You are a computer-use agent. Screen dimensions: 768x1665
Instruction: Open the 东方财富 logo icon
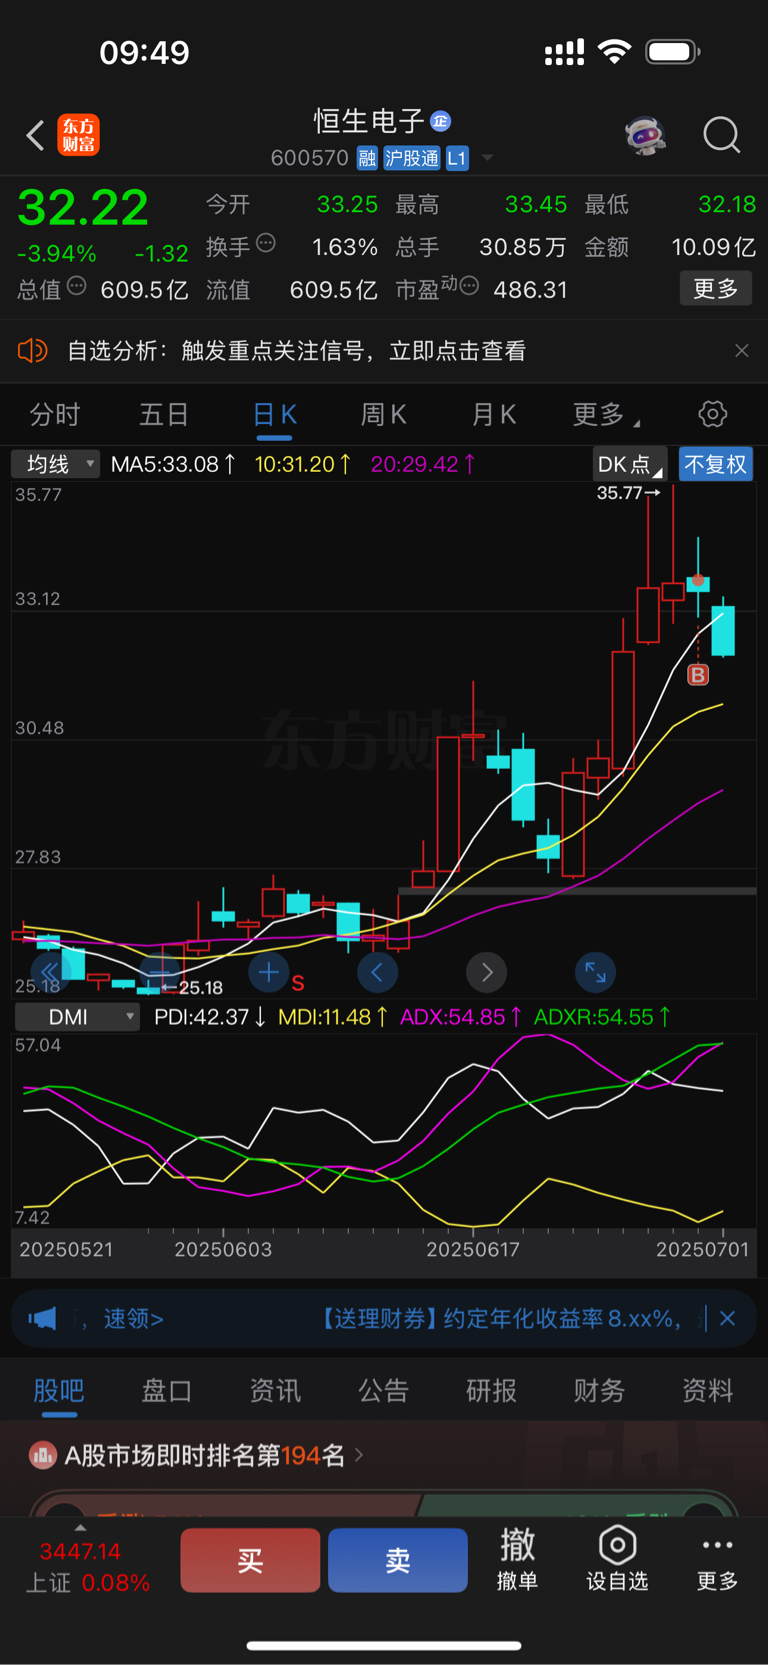click(x=79, y=135)
